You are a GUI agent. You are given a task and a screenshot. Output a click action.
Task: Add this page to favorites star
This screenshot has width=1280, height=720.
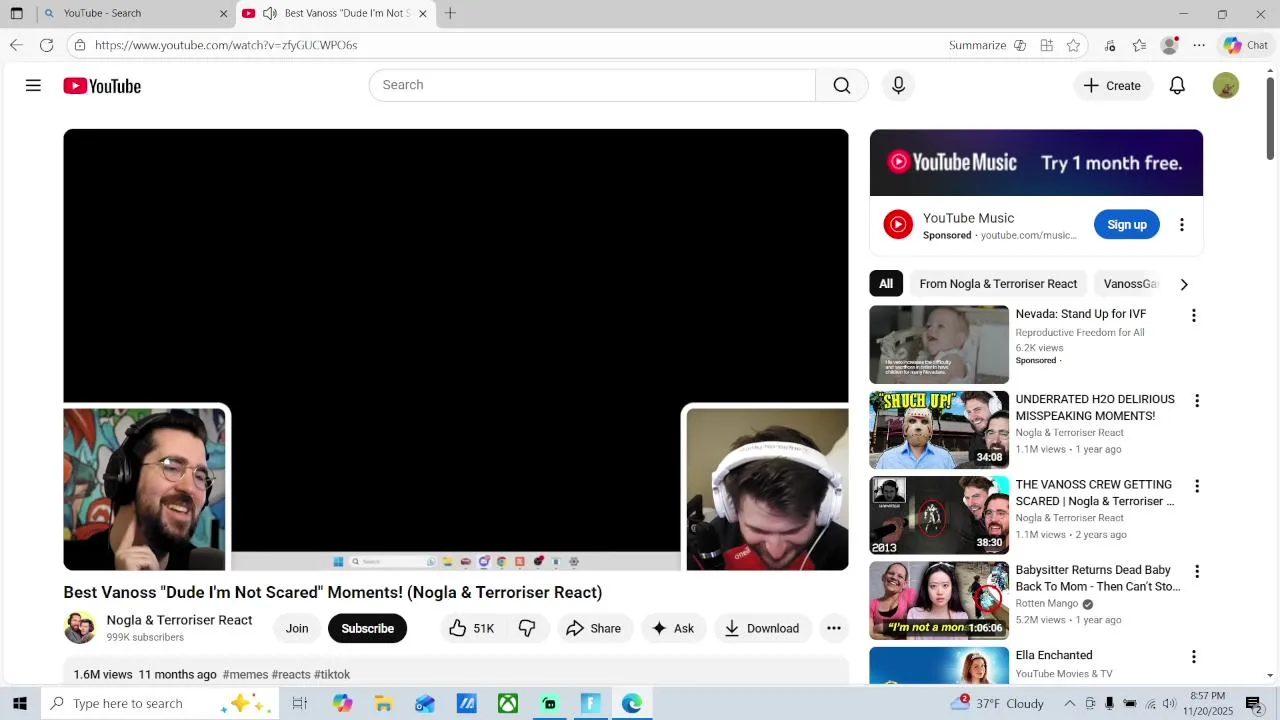point(1073,45)
